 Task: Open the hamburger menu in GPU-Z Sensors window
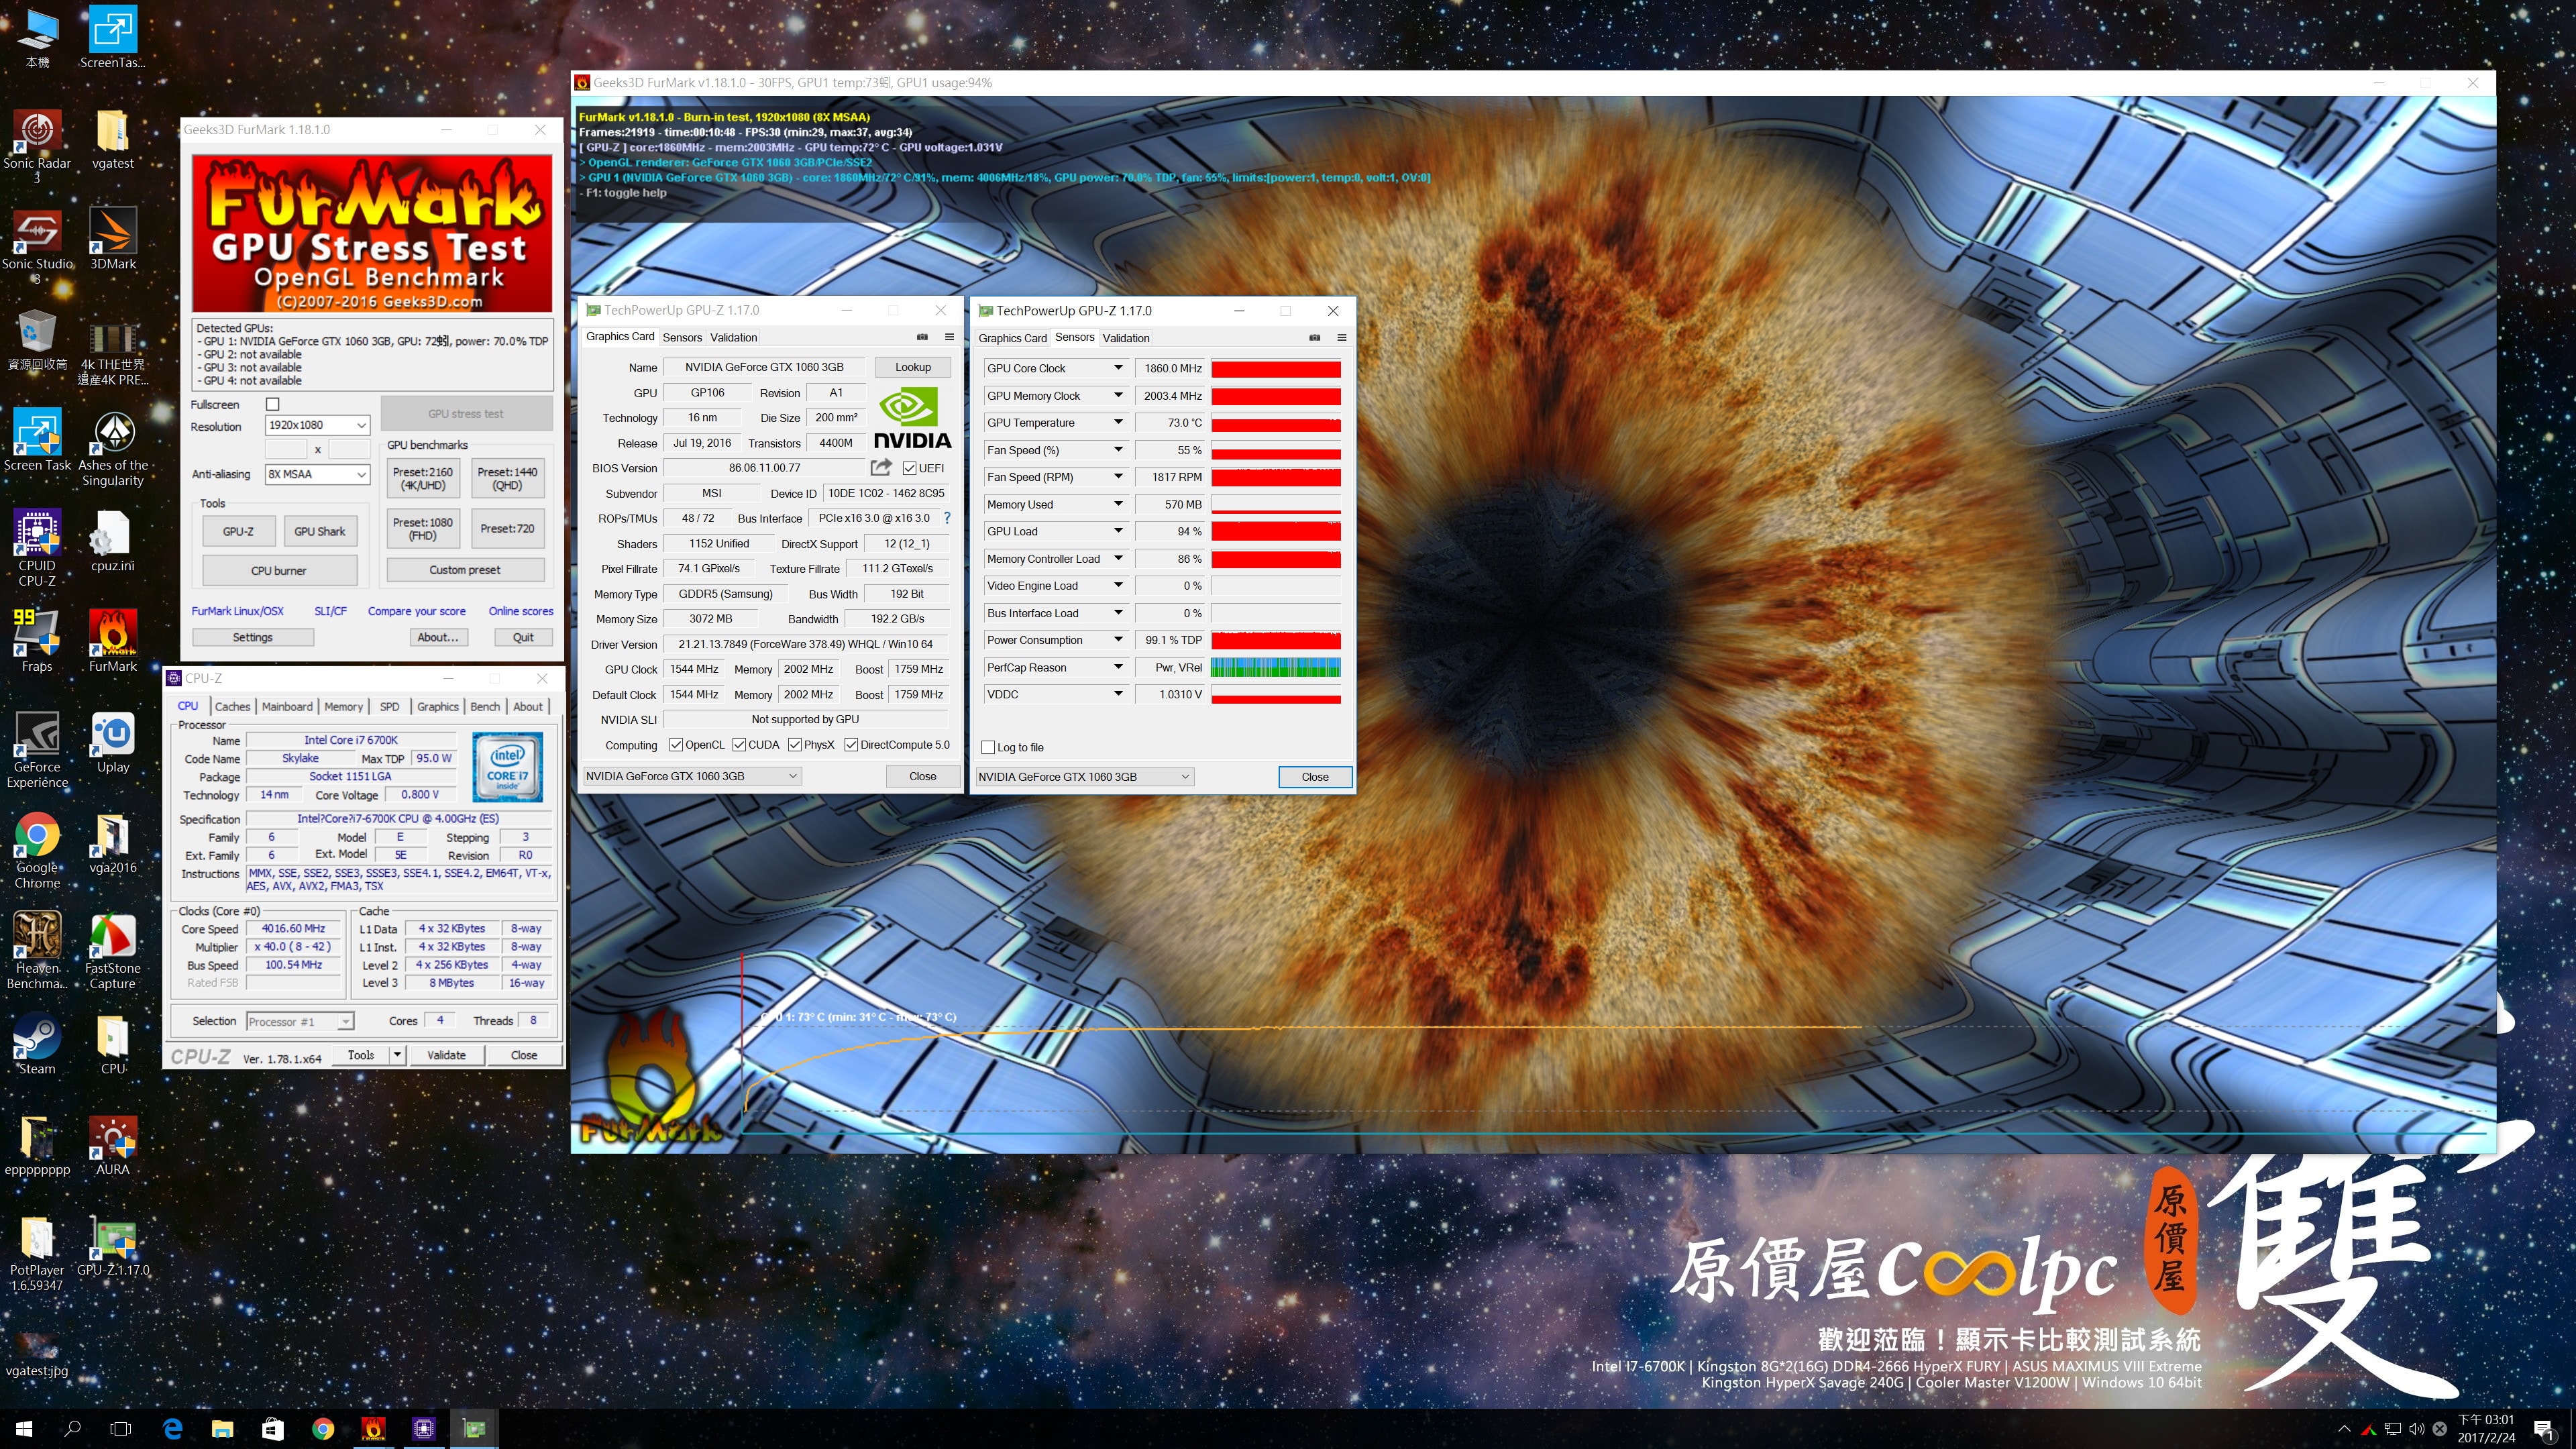click(1341, 338)
